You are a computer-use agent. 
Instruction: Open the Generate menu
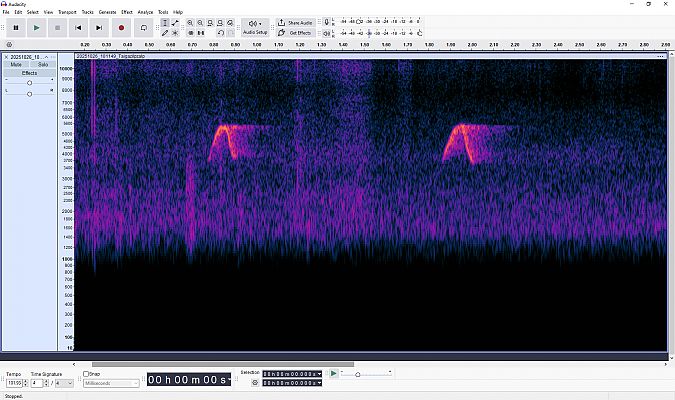click(107, 12)
